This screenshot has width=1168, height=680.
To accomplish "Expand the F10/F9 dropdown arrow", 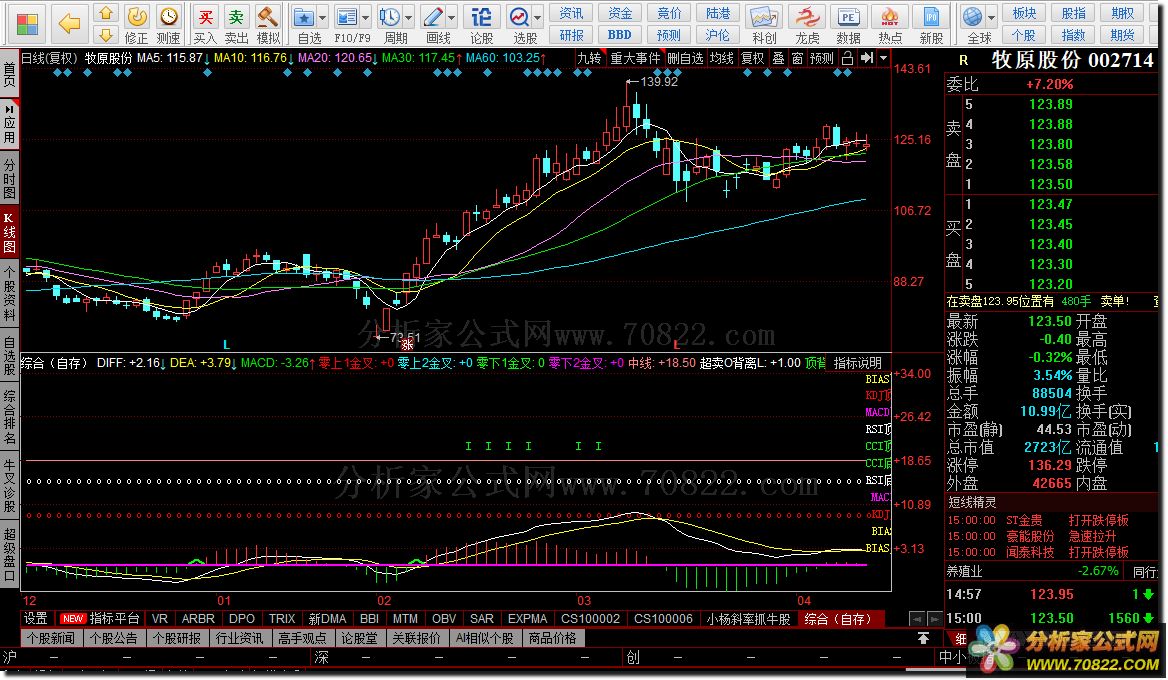I will coord(366,17).
